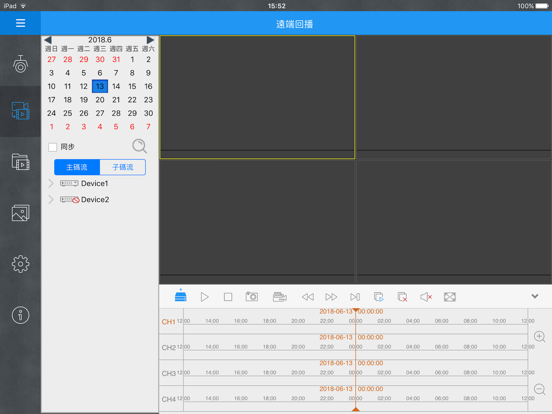
Task: Select the 主碼流 main stream tab
Action: coord(77,167)
